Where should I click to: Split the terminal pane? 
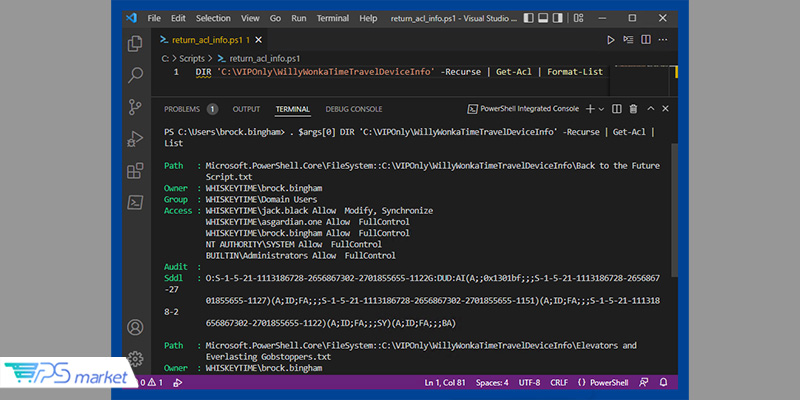[x=618, y=109]
